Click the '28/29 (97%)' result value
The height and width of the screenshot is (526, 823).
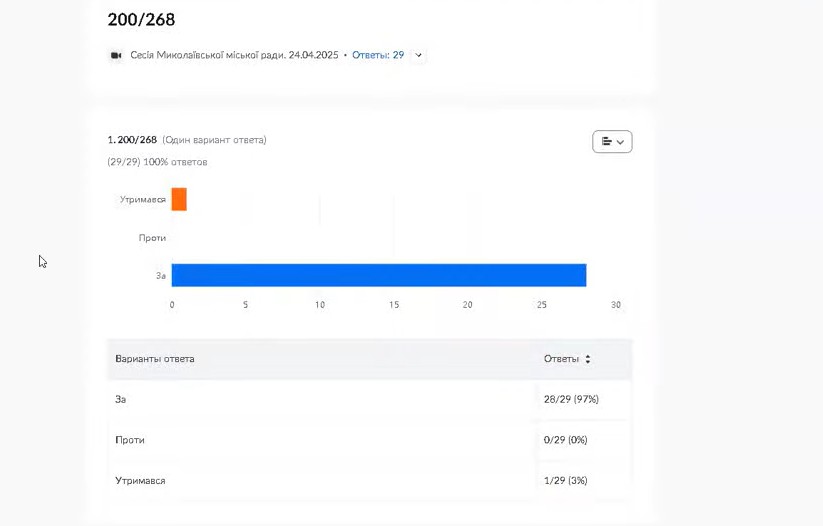pyautogui.click(x=571, y=399)
